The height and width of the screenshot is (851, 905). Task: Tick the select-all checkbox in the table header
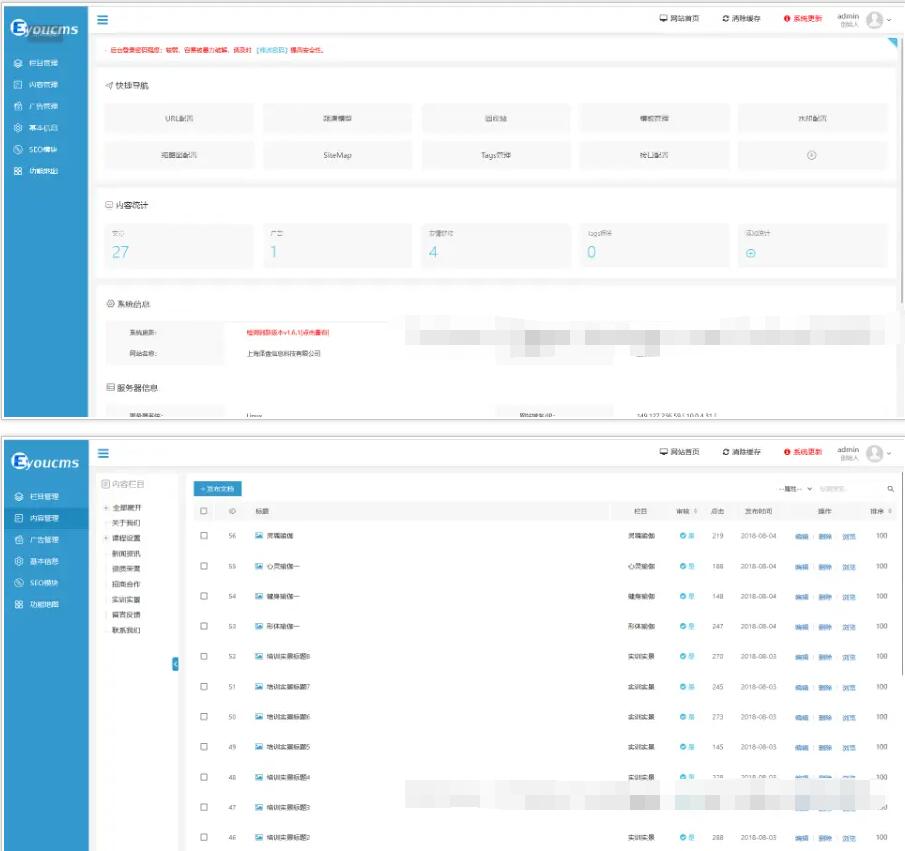pos(204,511)
